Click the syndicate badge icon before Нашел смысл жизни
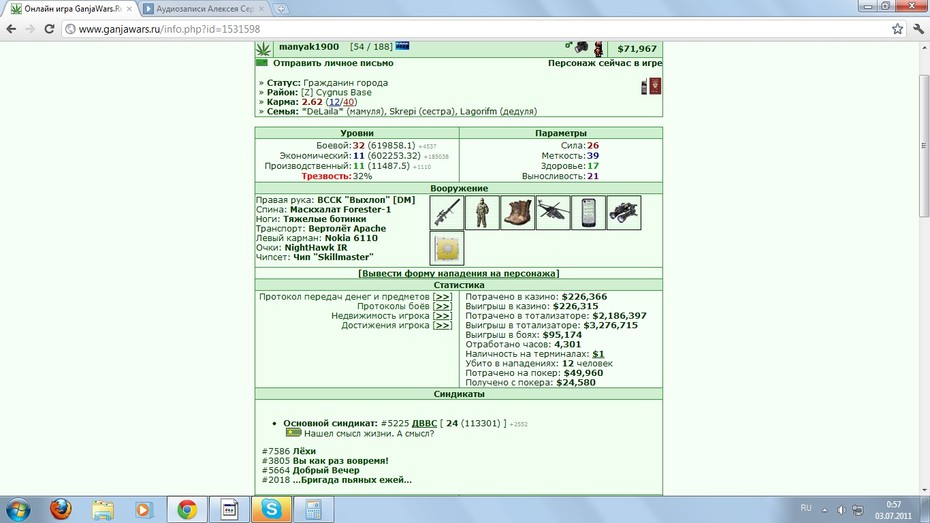The width and height of the screenshot is (930, 523). [x=293, y=433]
